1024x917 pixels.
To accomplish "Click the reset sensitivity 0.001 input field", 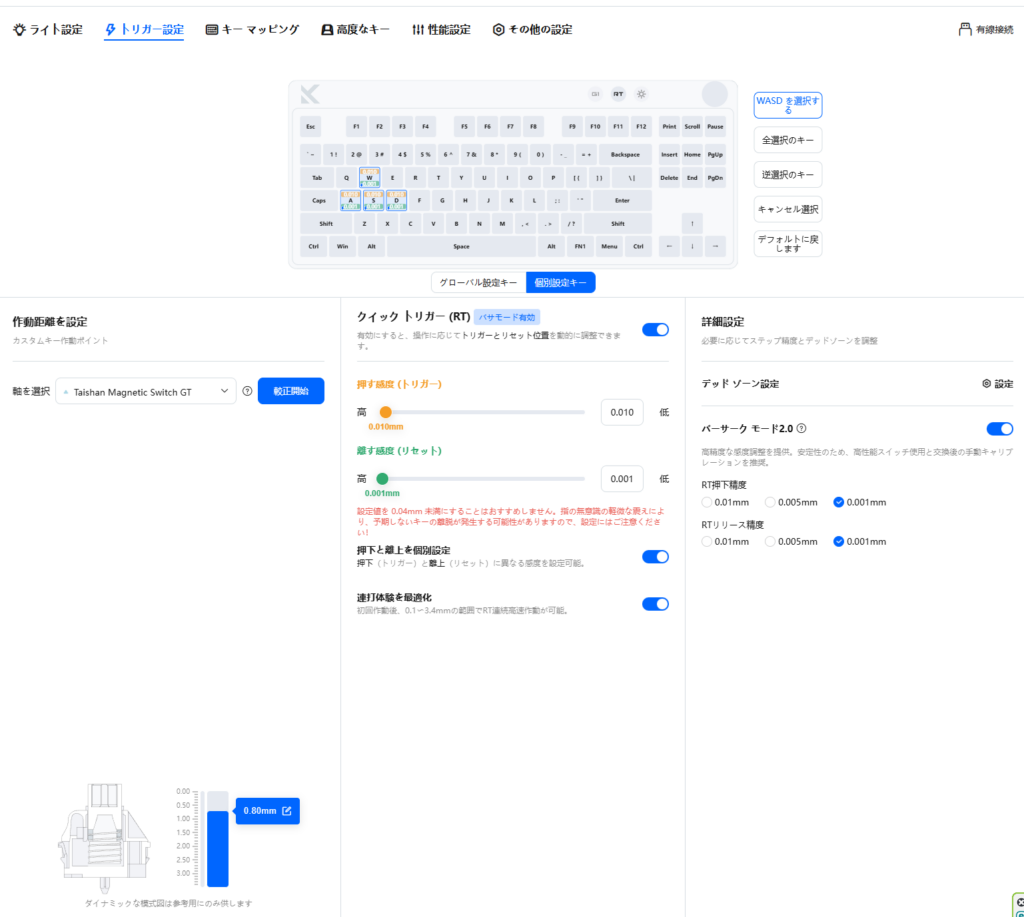I will pos(622,479).
